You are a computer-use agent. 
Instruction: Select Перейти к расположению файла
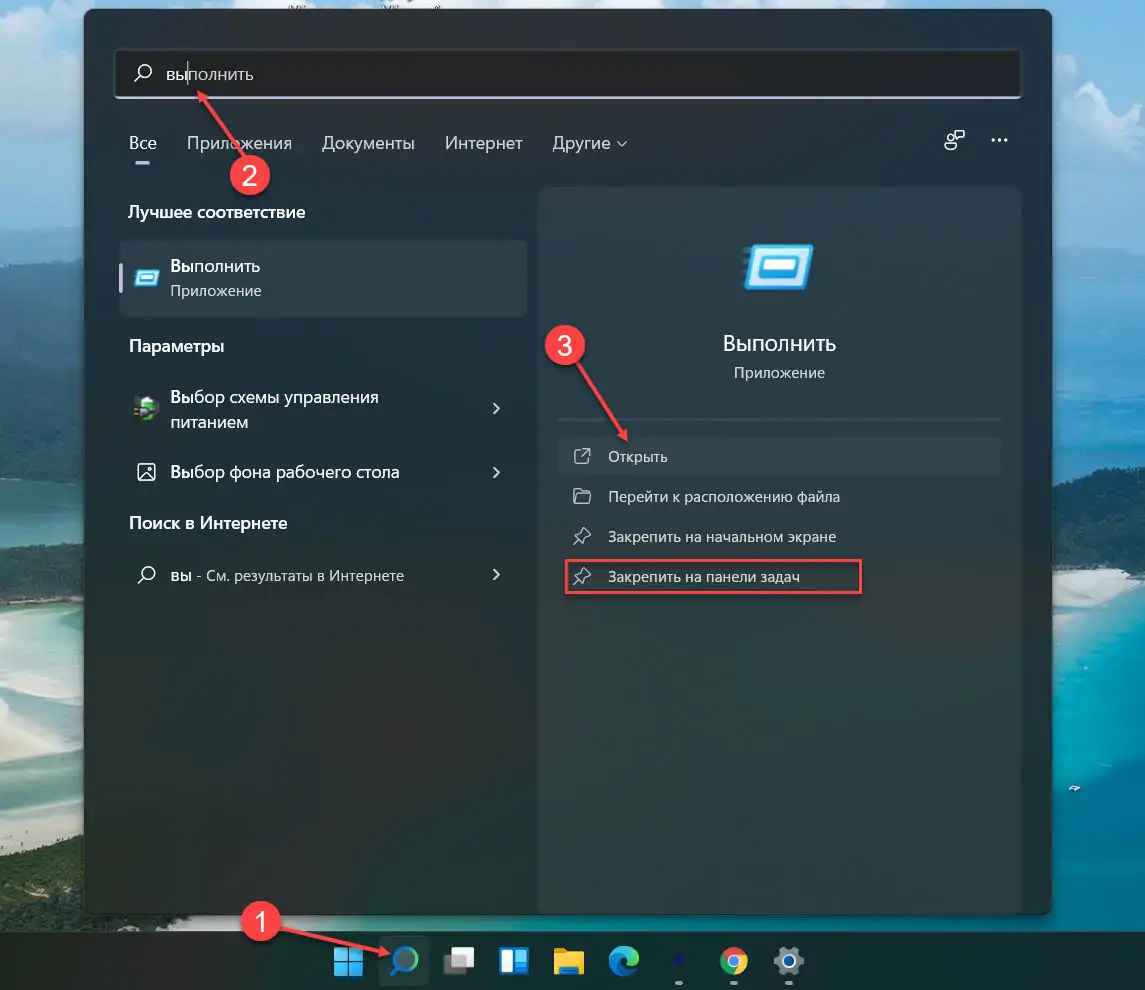pos(723,497)
